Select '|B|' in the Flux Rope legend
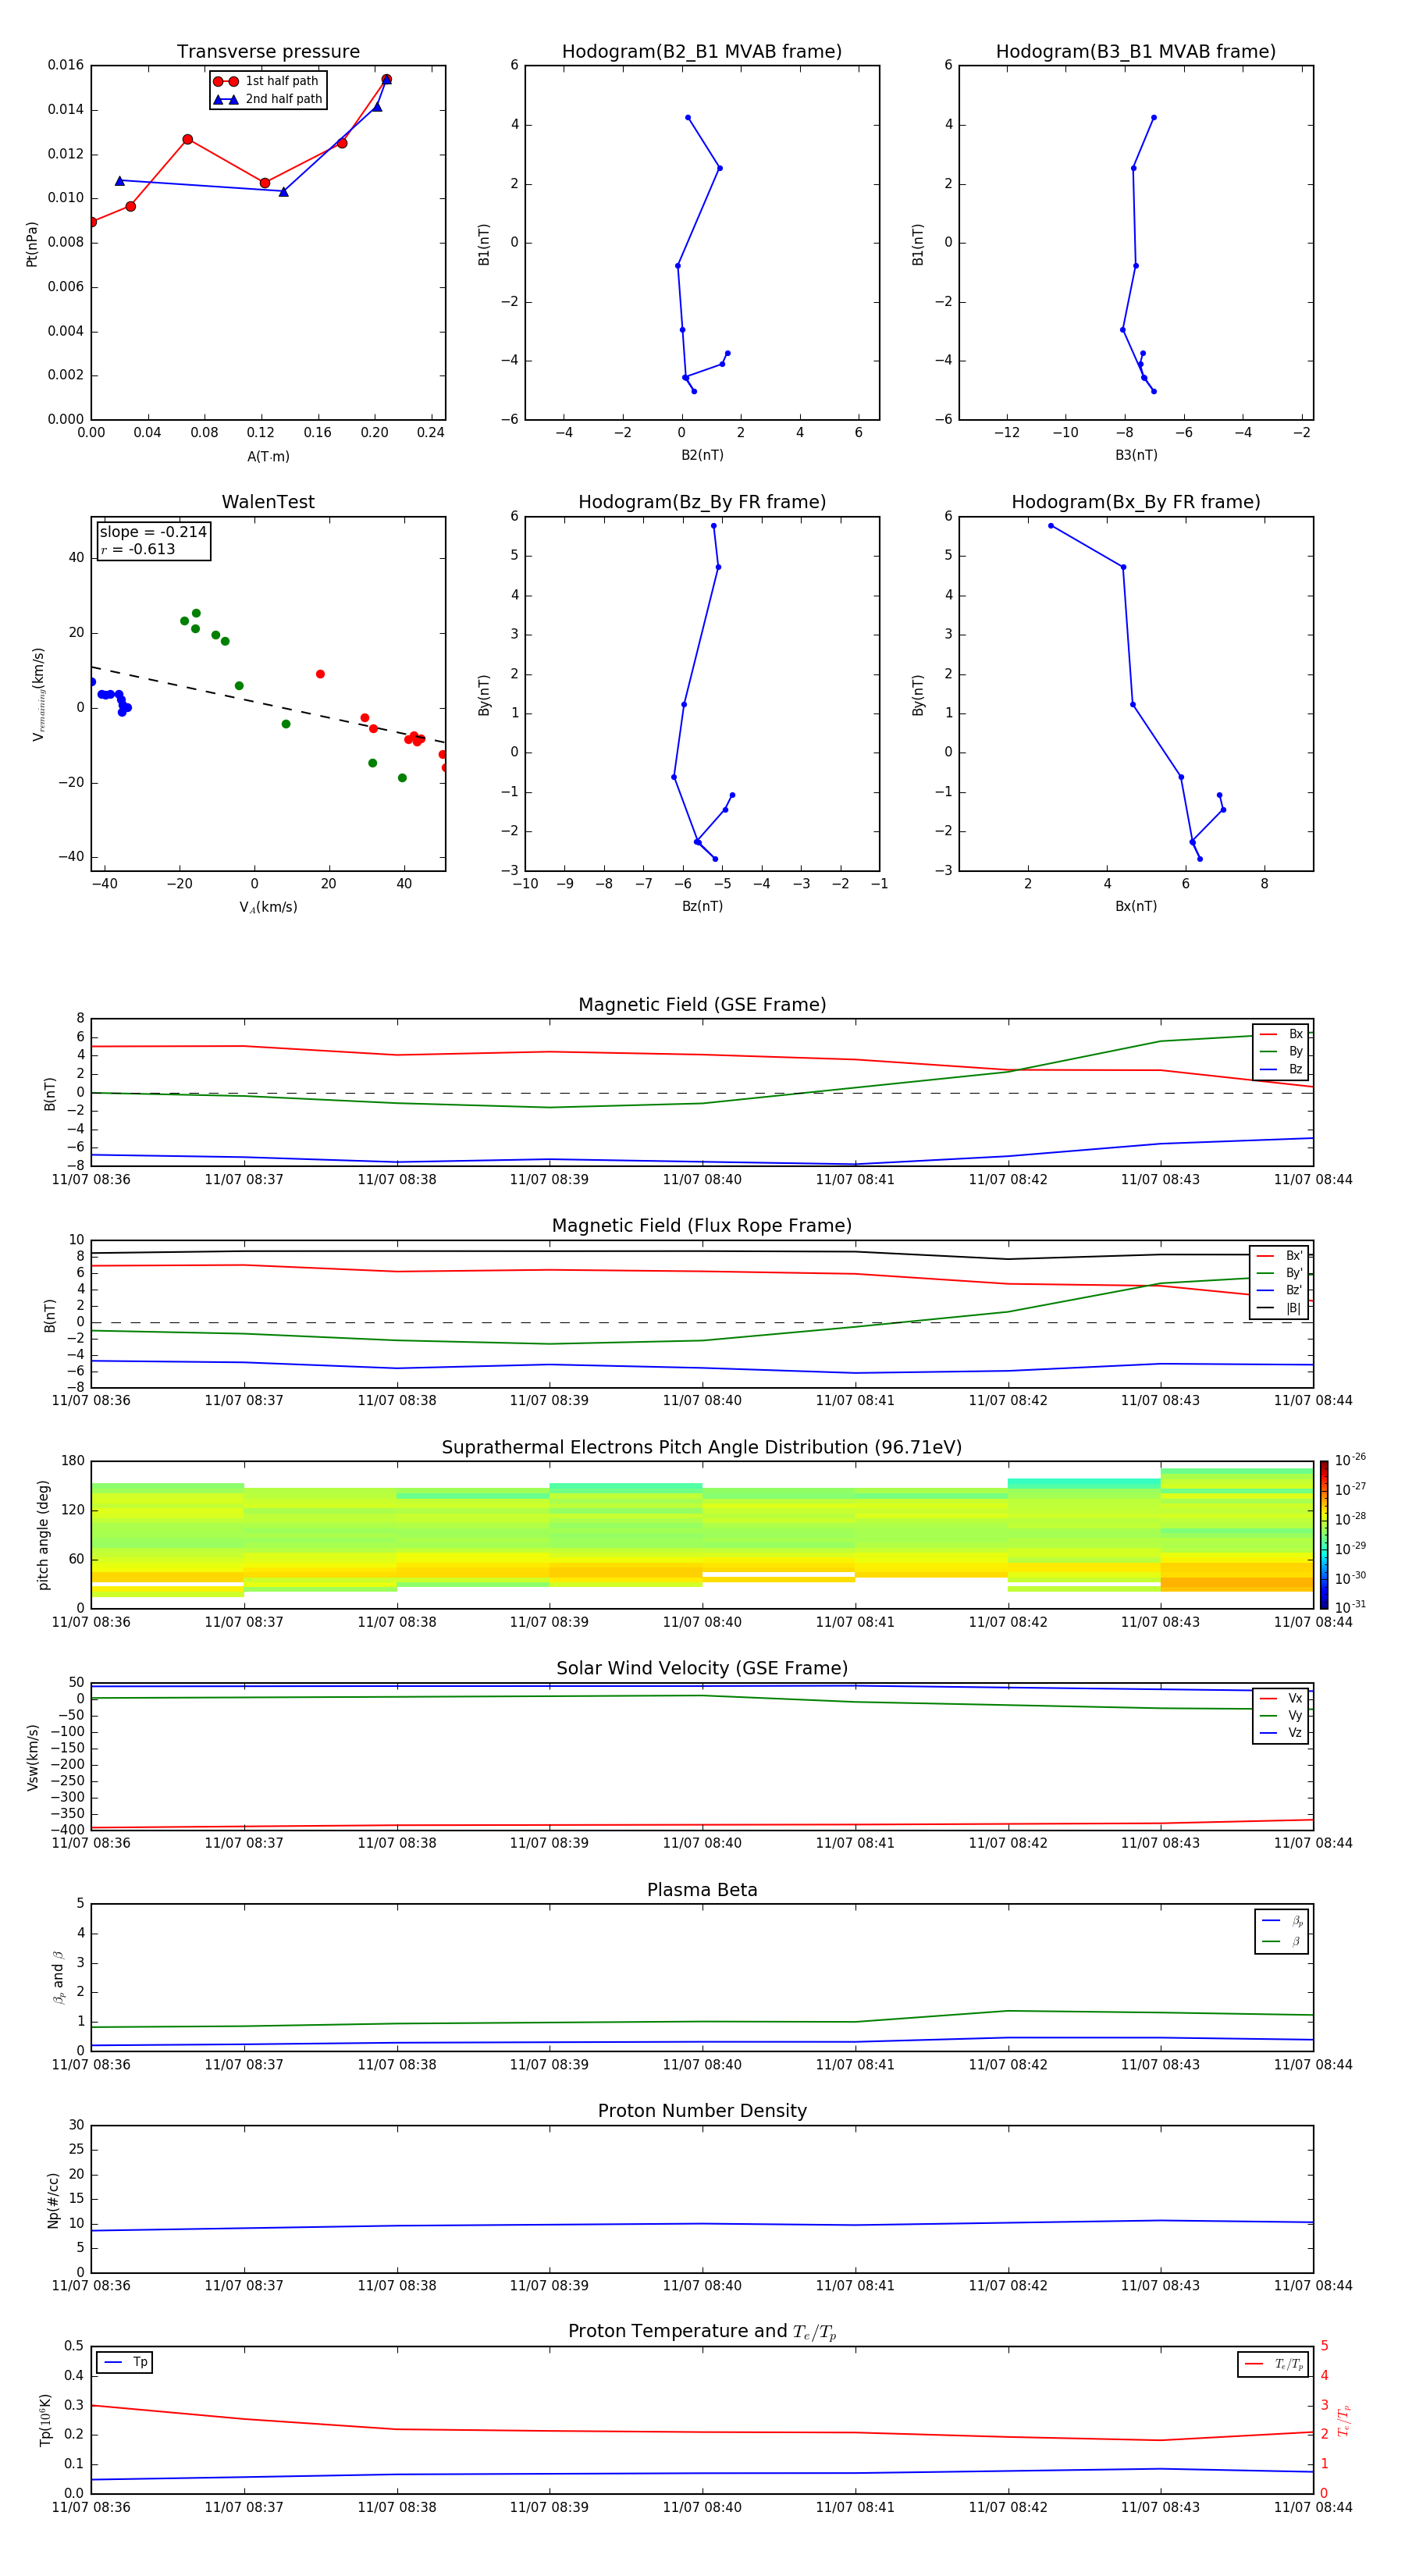This screenshot has height=2576, width=1405. [1280, 1308]
